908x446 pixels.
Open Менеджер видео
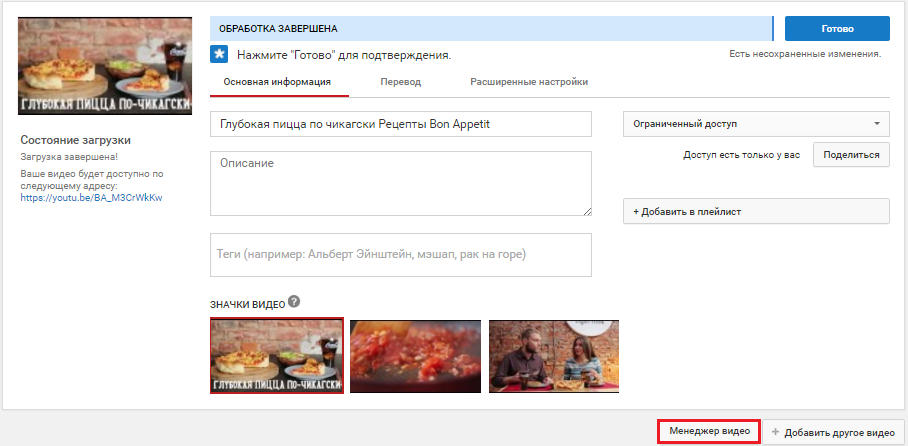709,432
